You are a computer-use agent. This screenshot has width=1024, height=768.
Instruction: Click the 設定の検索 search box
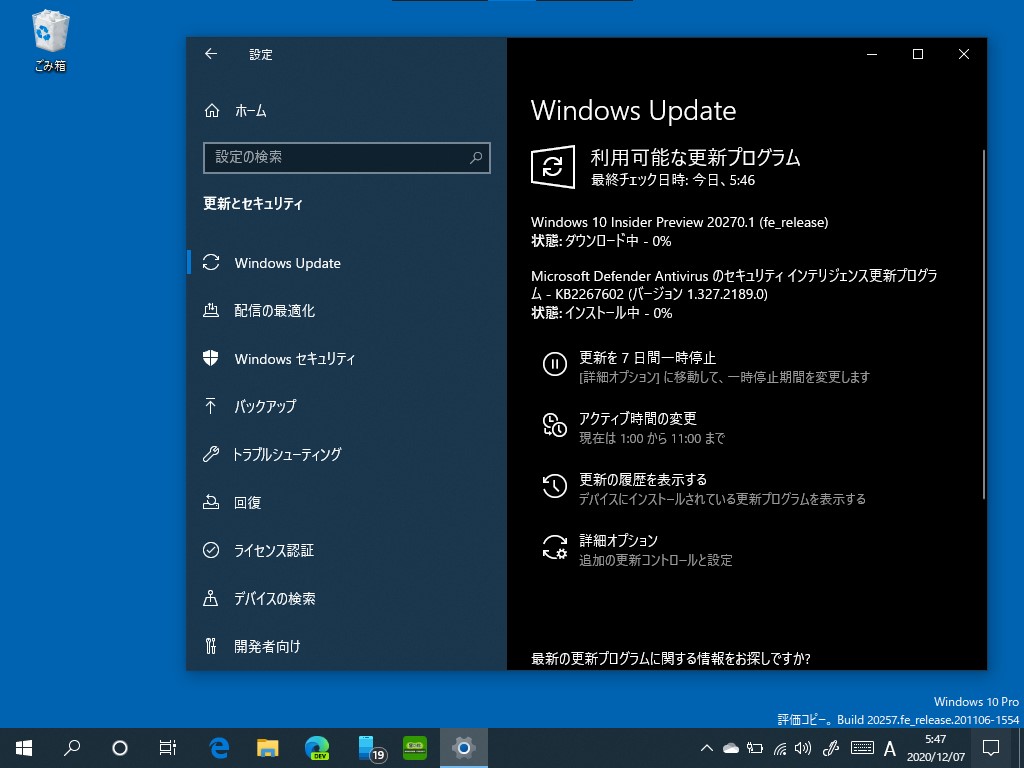347,158
